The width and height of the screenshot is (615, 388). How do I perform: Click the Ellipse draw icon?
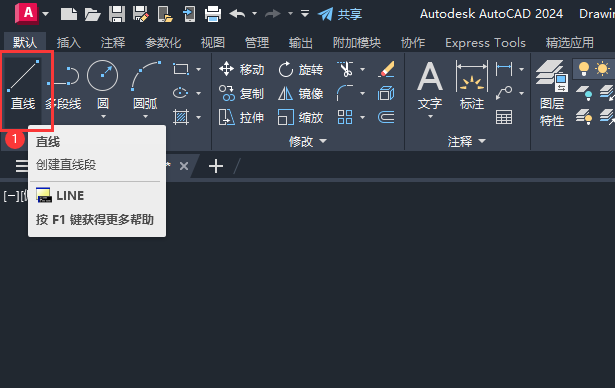point(181,93)
